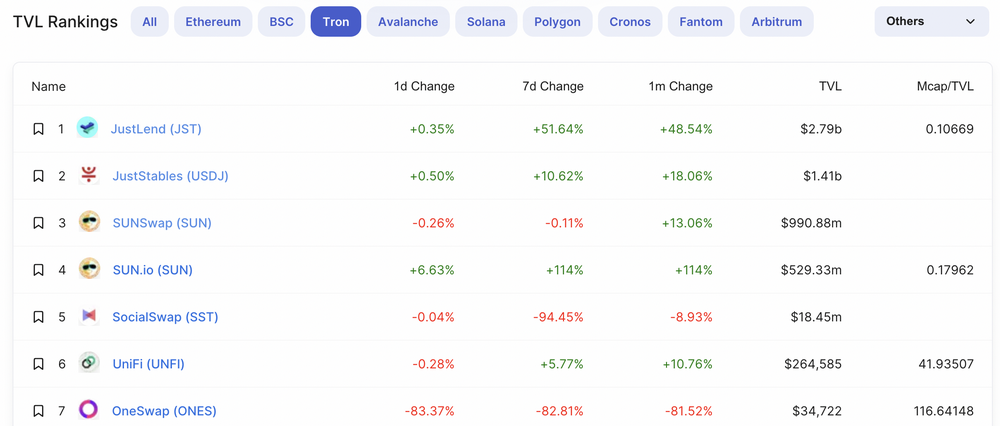
Task: Open the JustStables (USDJ) link
Action: (x=170, y=176)
